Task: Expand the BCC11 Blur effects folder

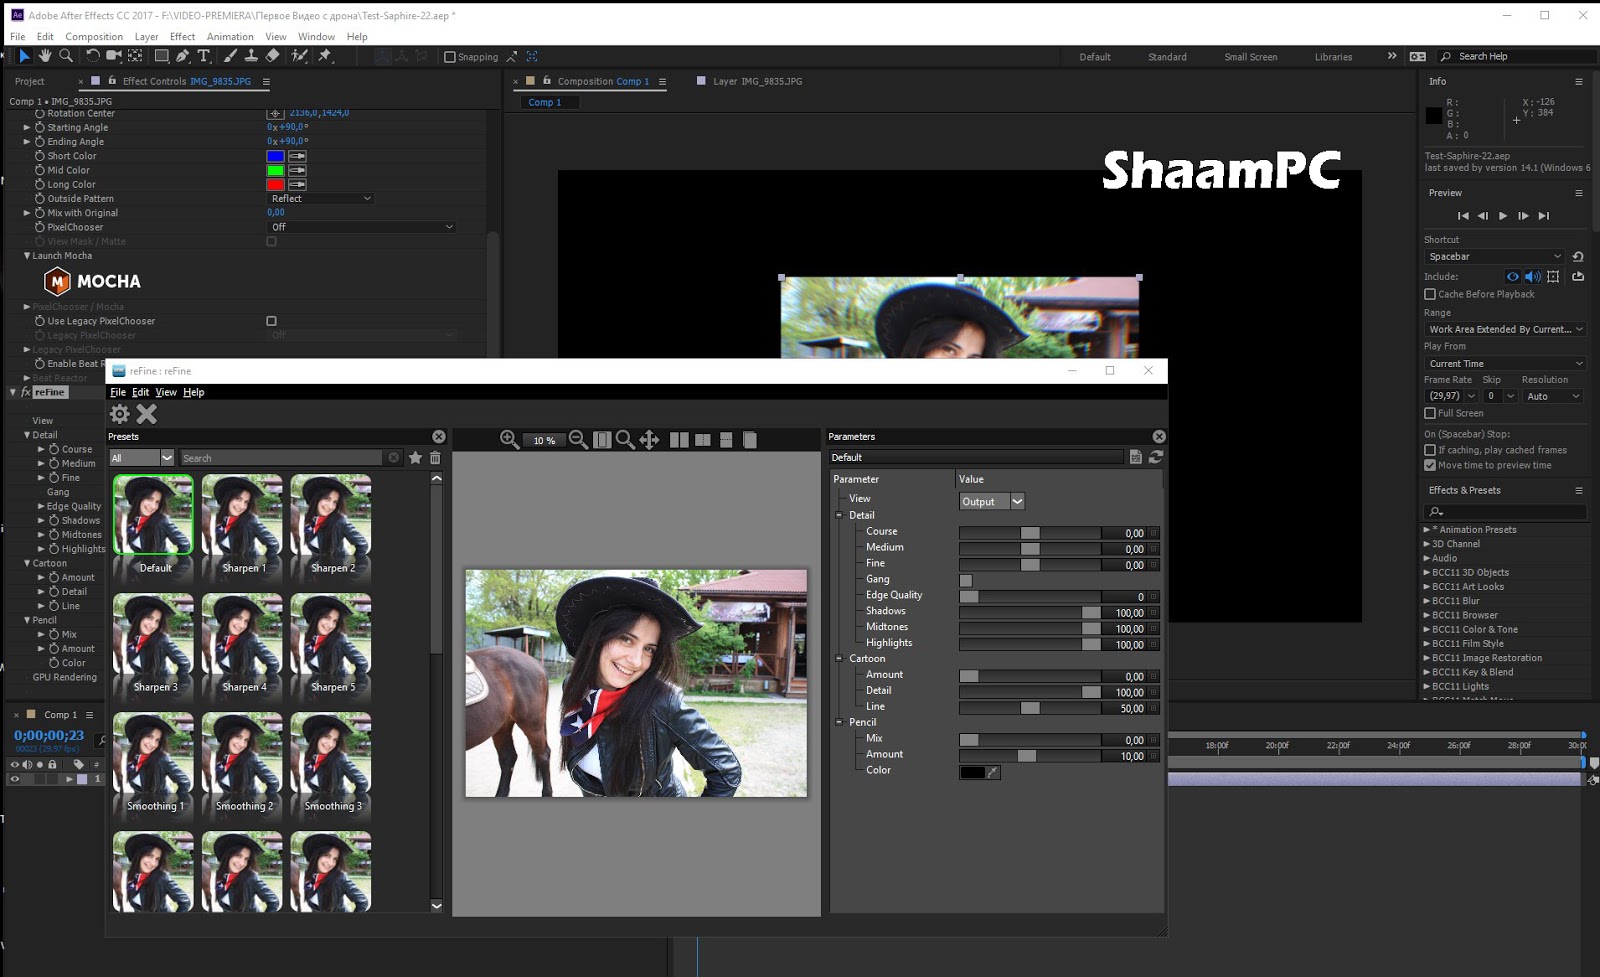Action: pyautogui.click(x=1427, y=601)
